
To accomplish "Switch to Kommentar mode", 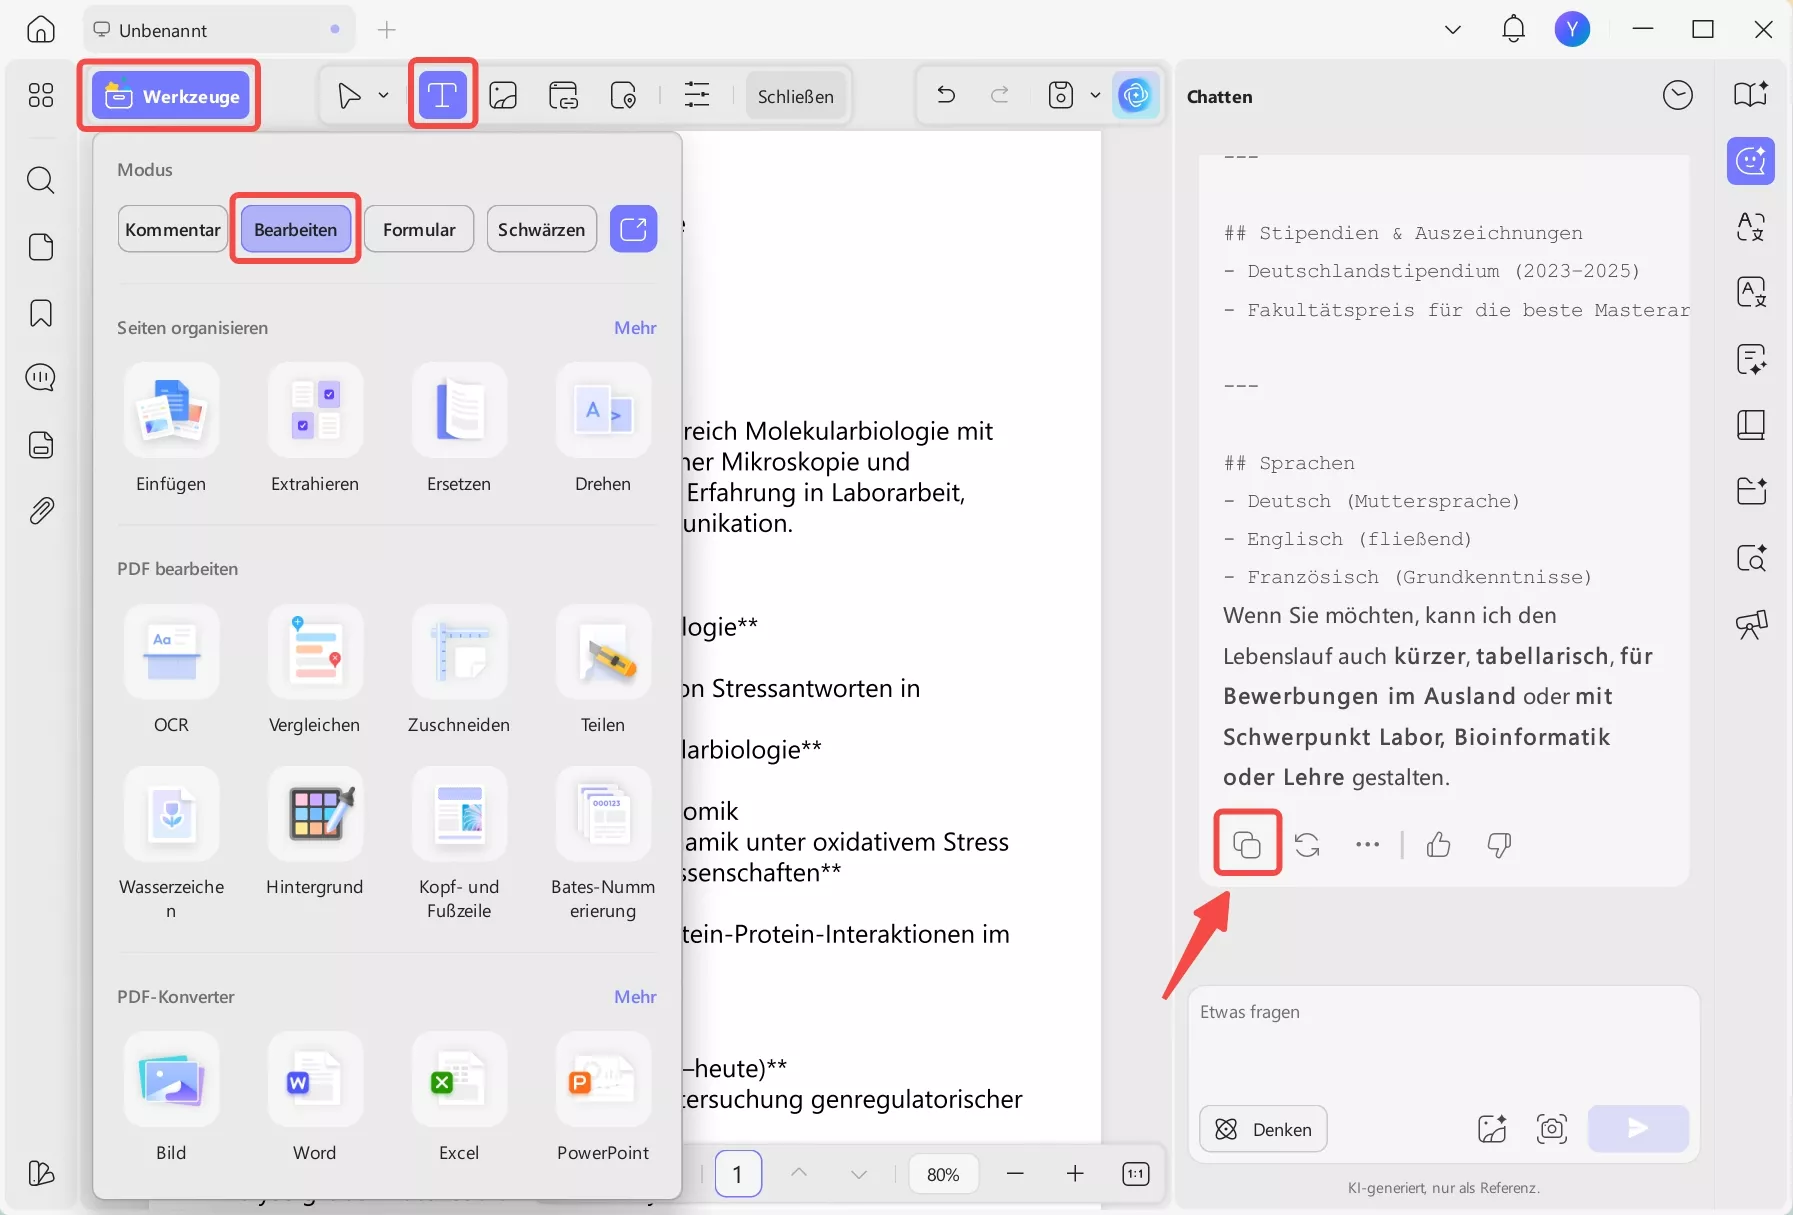I will point(171,228).
